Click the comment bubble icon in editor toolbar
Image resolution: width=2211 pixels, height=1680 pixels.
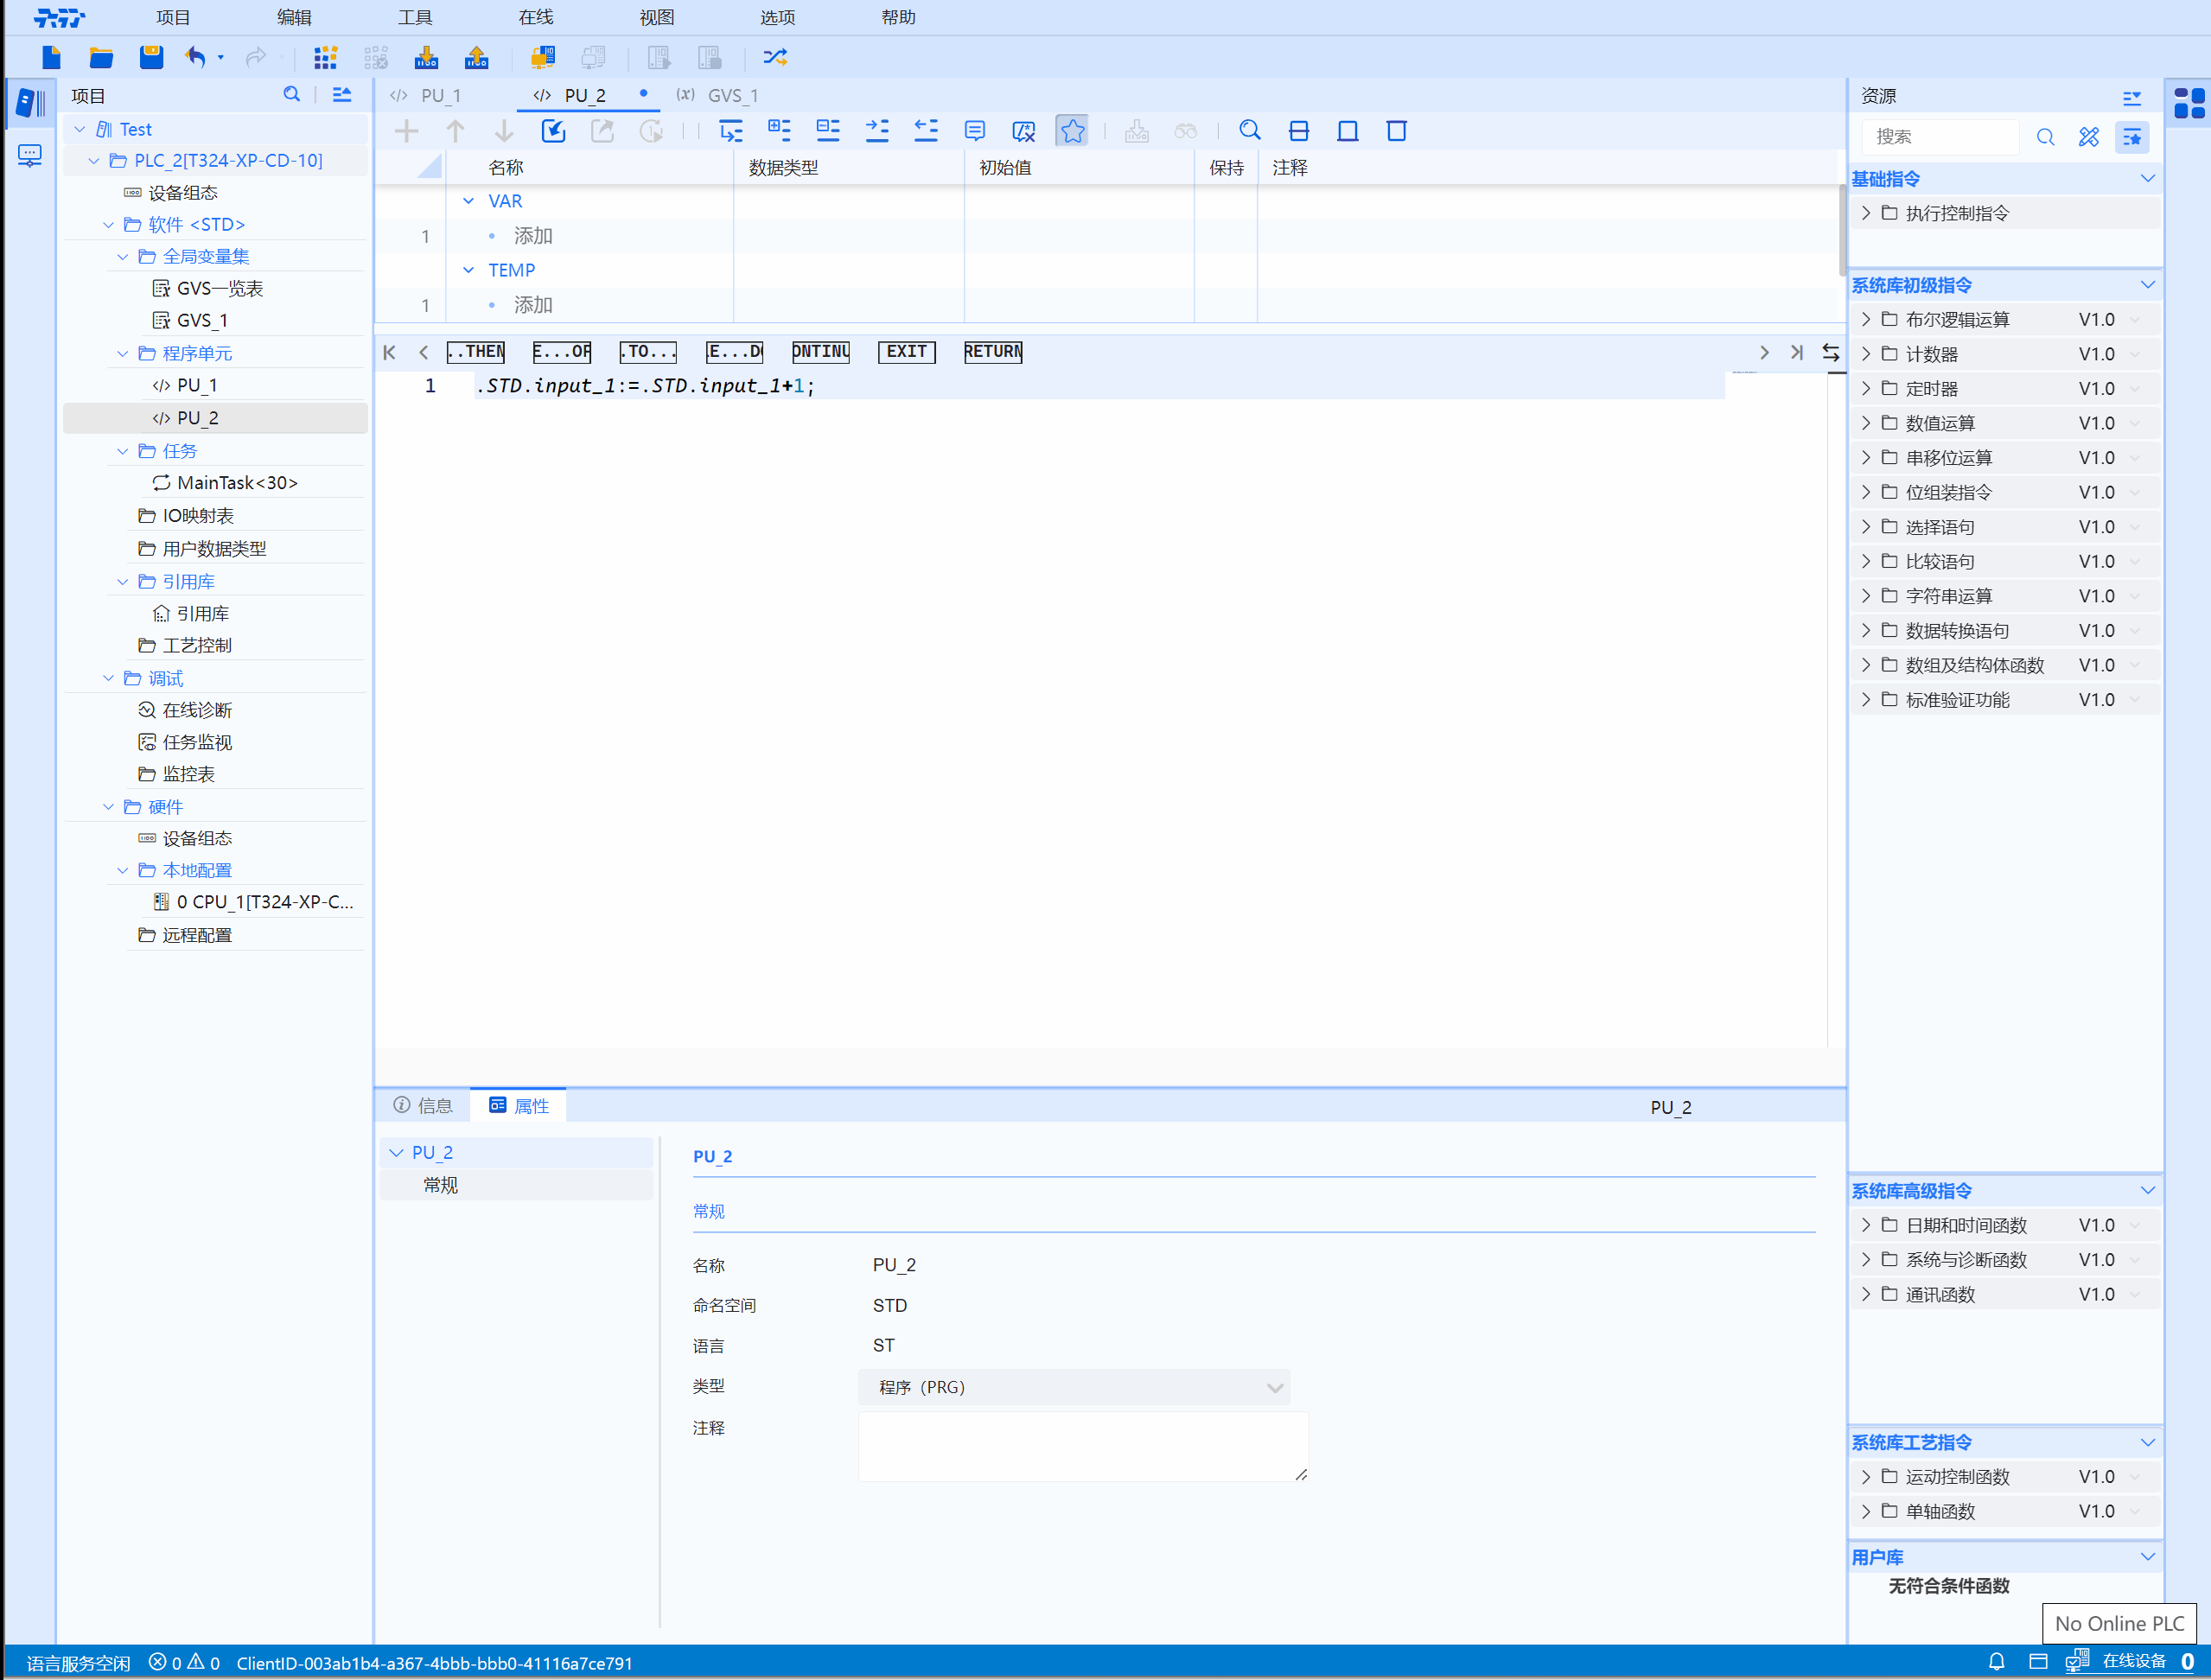(x=975, y=131)
